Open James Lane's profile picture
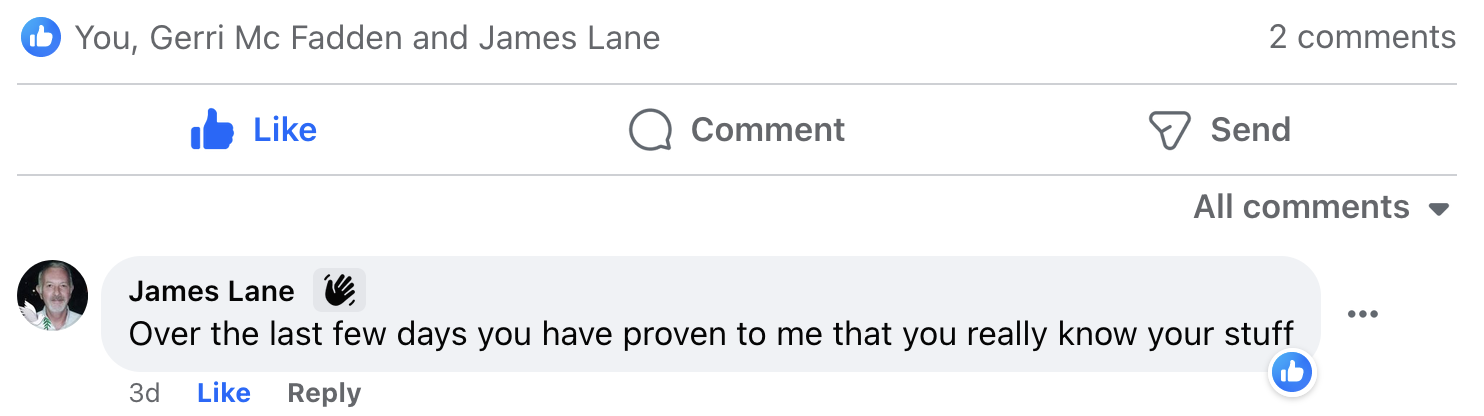This screenshot has height=416, width=1484. pyautogui.click(x=53, y=296)
